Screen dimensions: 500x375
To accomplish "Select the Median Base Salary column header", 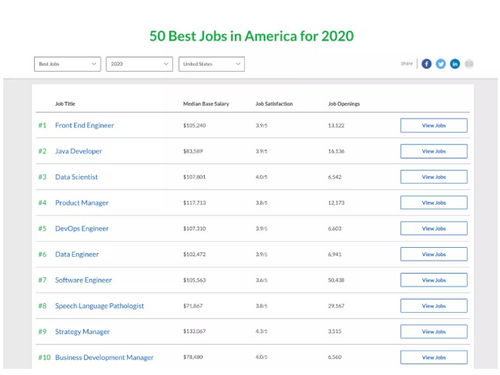I will coord(206,104).
